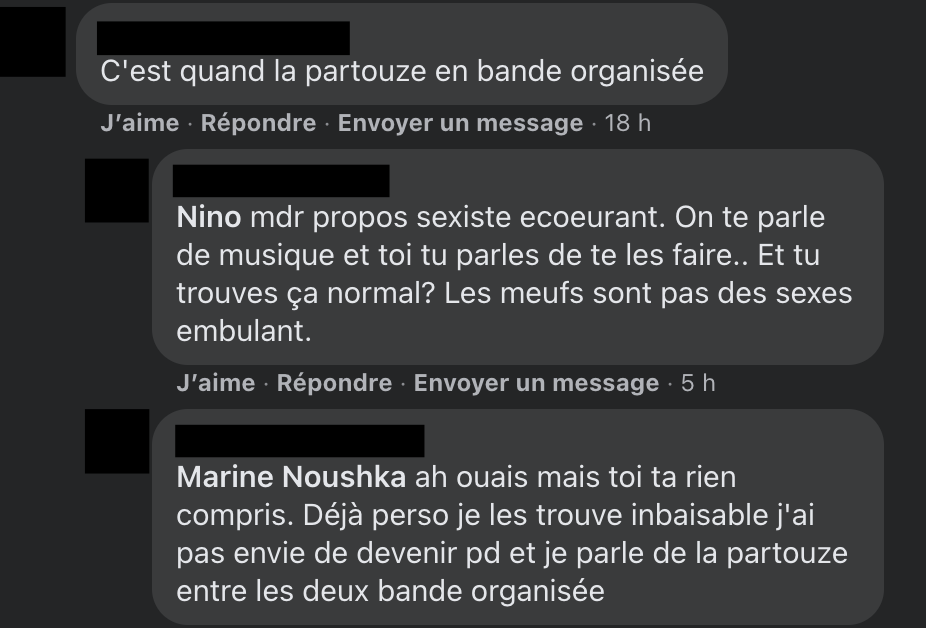This screenshot has height=628, width=926.
Task: Click the avatar beside the Marine Noushka reply
Action: pos(116,441)
